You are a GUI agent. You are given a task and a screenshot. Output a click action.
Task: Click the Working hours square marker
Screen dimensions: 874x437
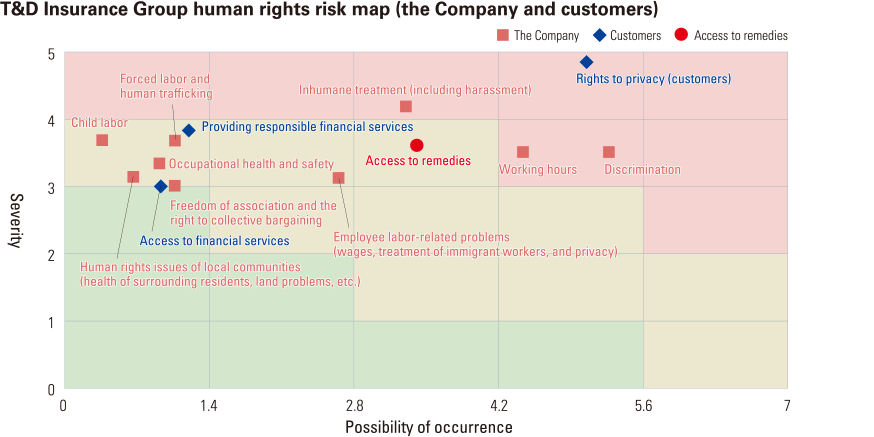click(x=523, y=152)
